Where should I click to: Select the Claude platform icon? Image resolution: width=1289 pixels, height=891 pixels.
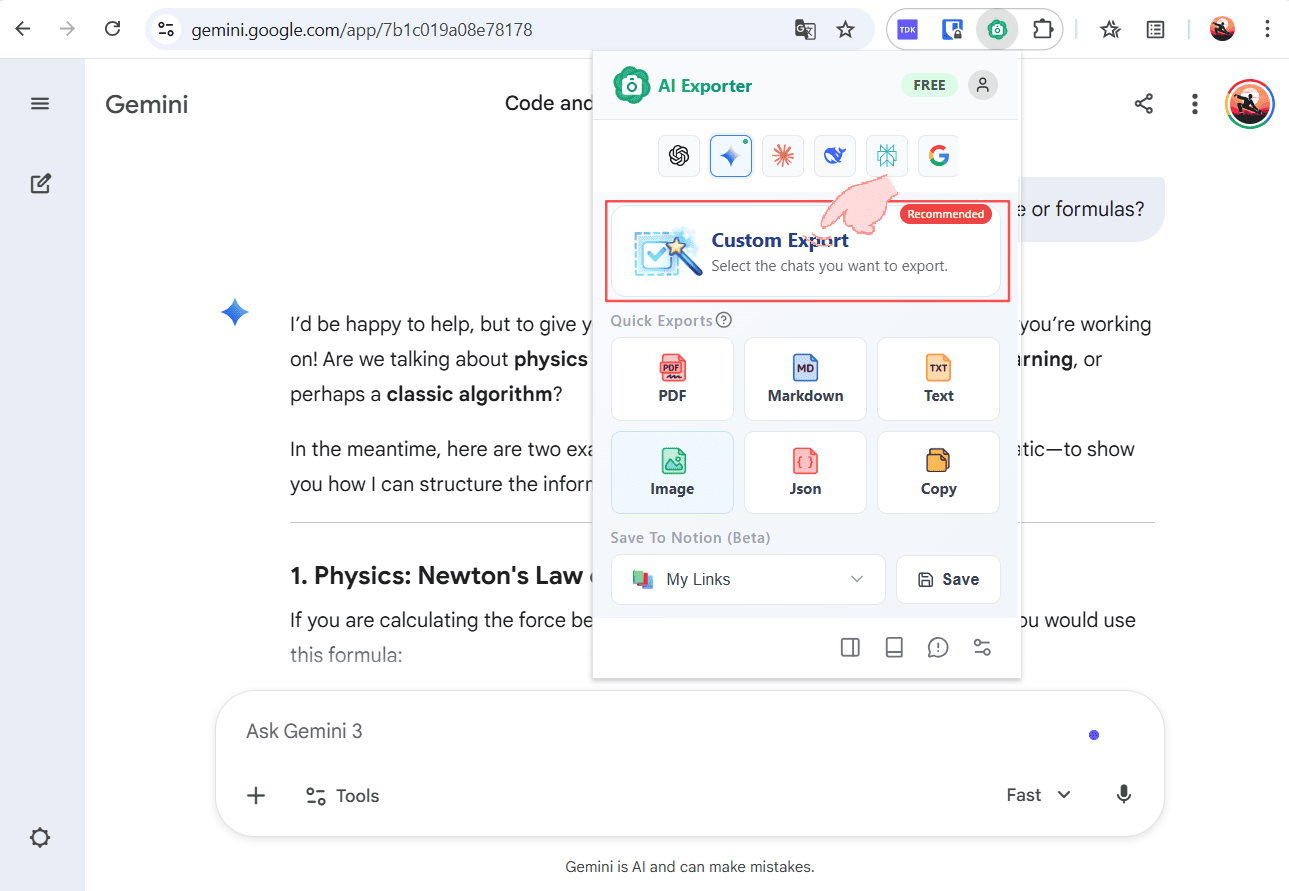point(783,156)
